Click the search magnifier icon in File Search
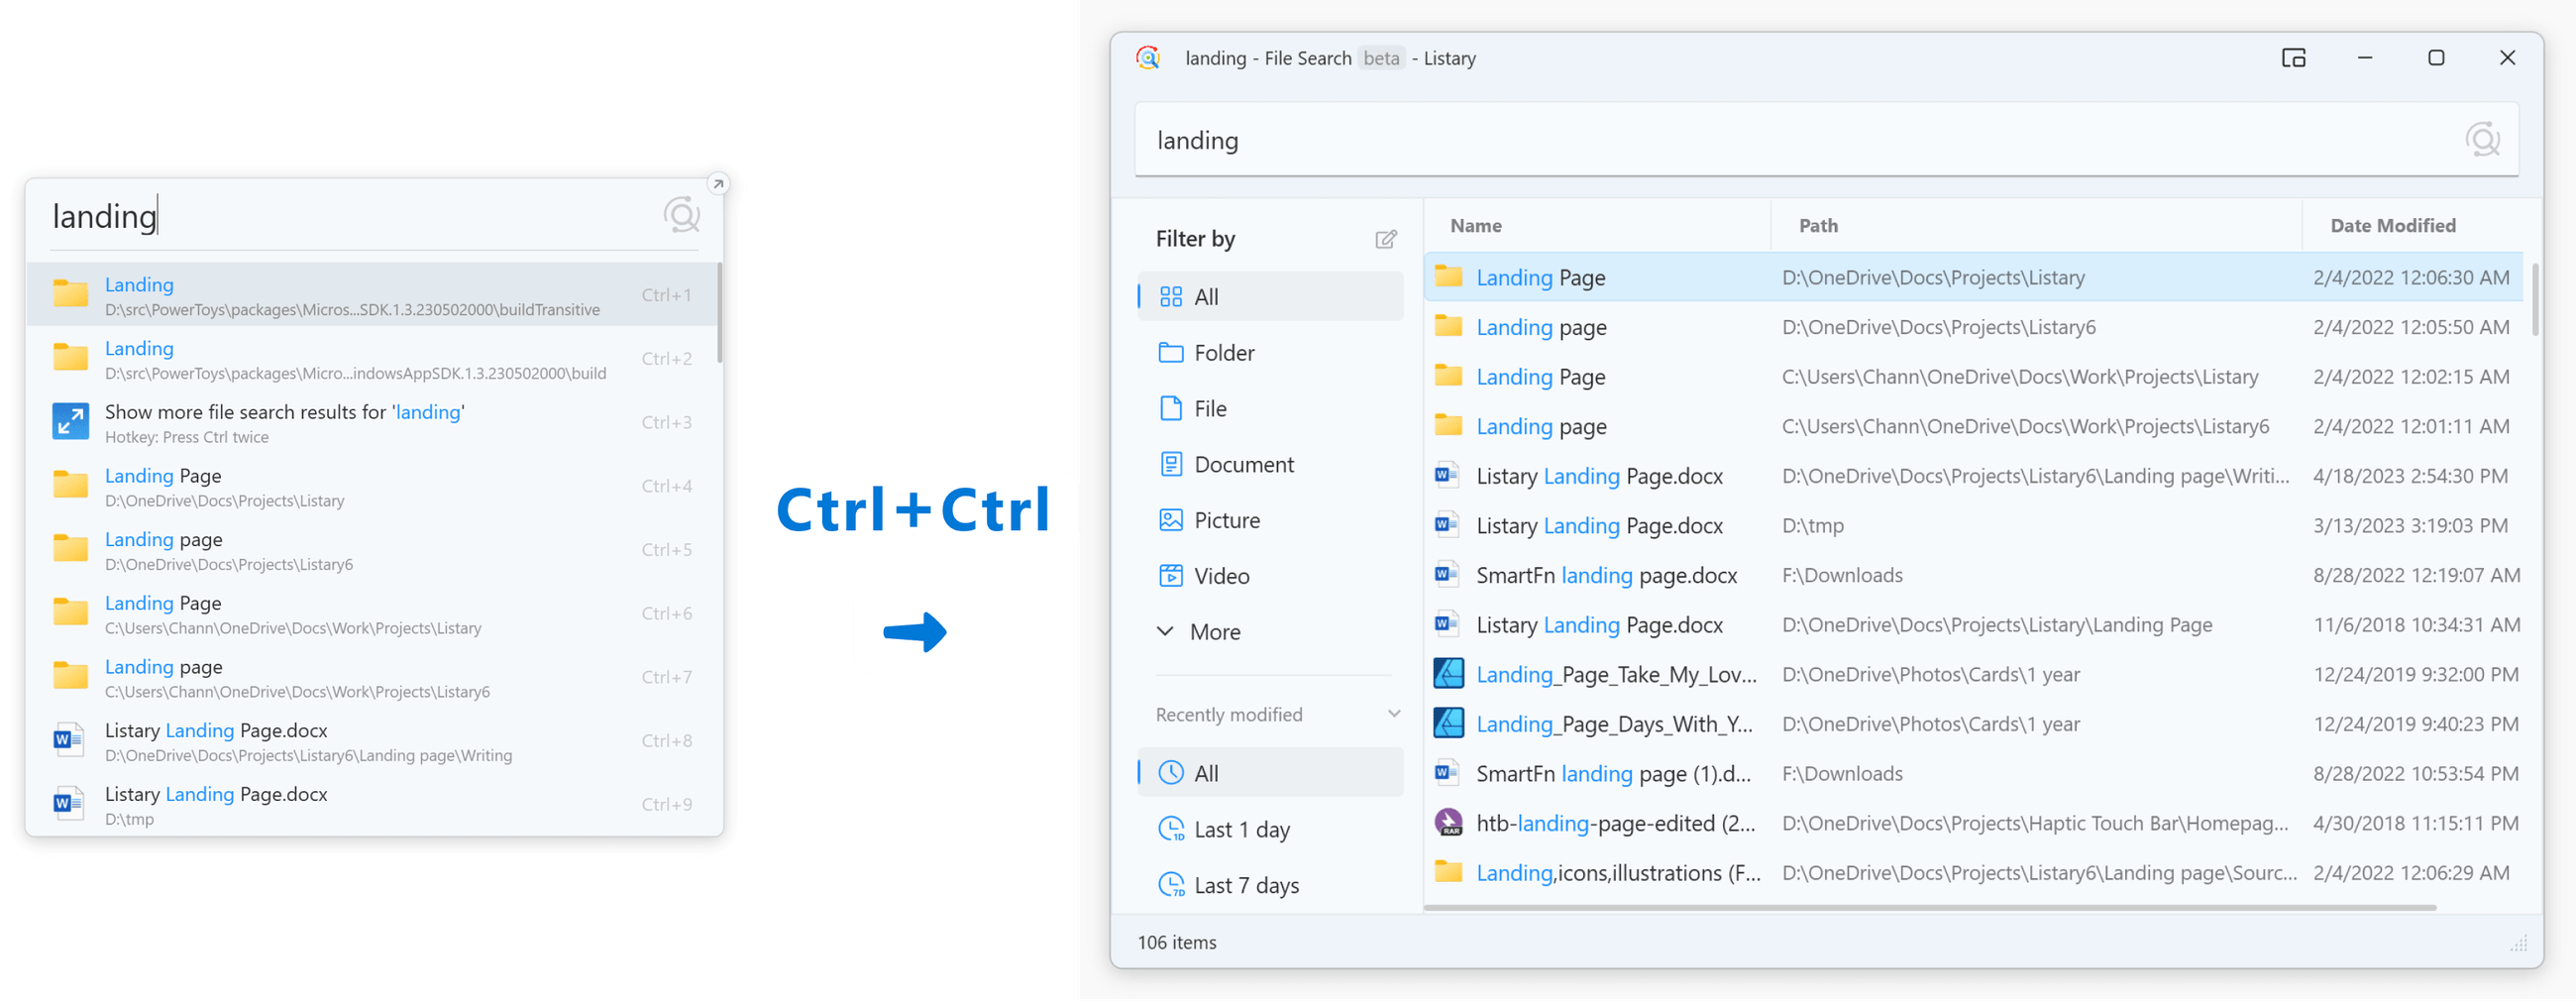 click(2483, 139)
